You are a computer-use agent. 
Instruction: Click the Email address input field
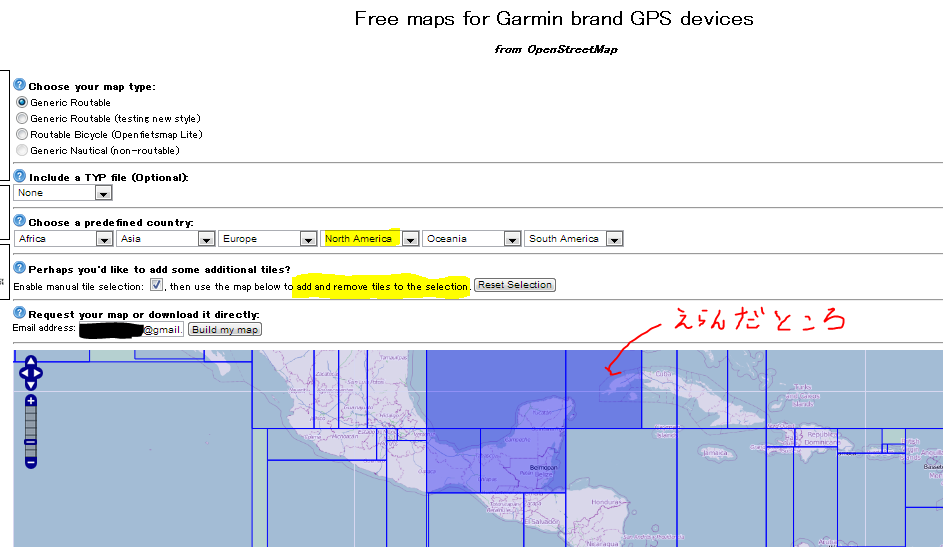(x=130, y=330)
